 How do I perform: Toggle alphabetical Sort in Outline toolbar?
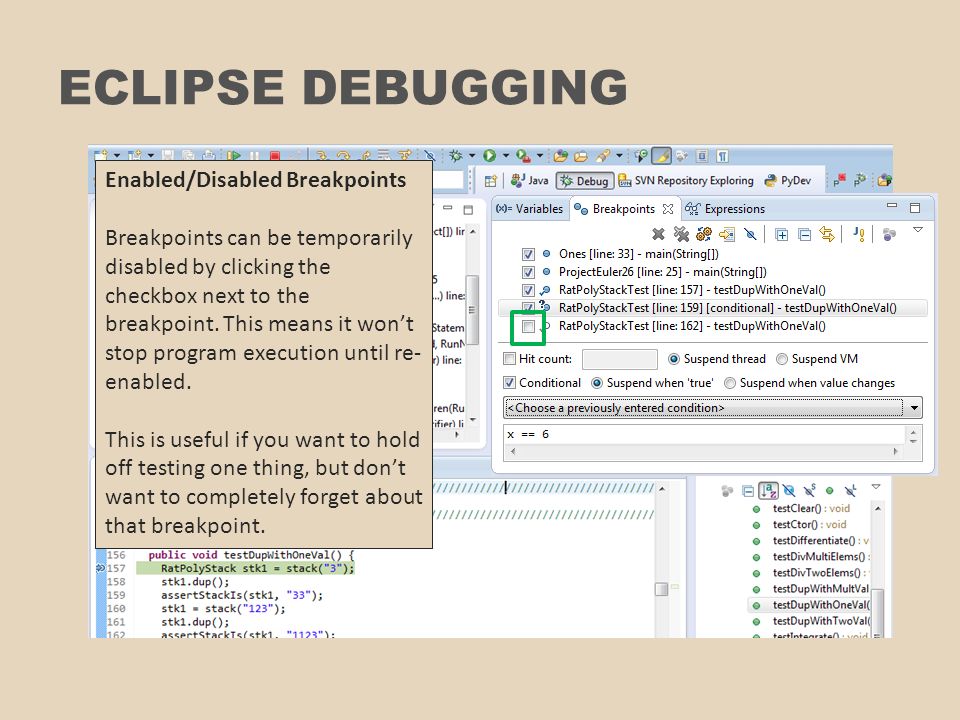(x=768, y=490)
